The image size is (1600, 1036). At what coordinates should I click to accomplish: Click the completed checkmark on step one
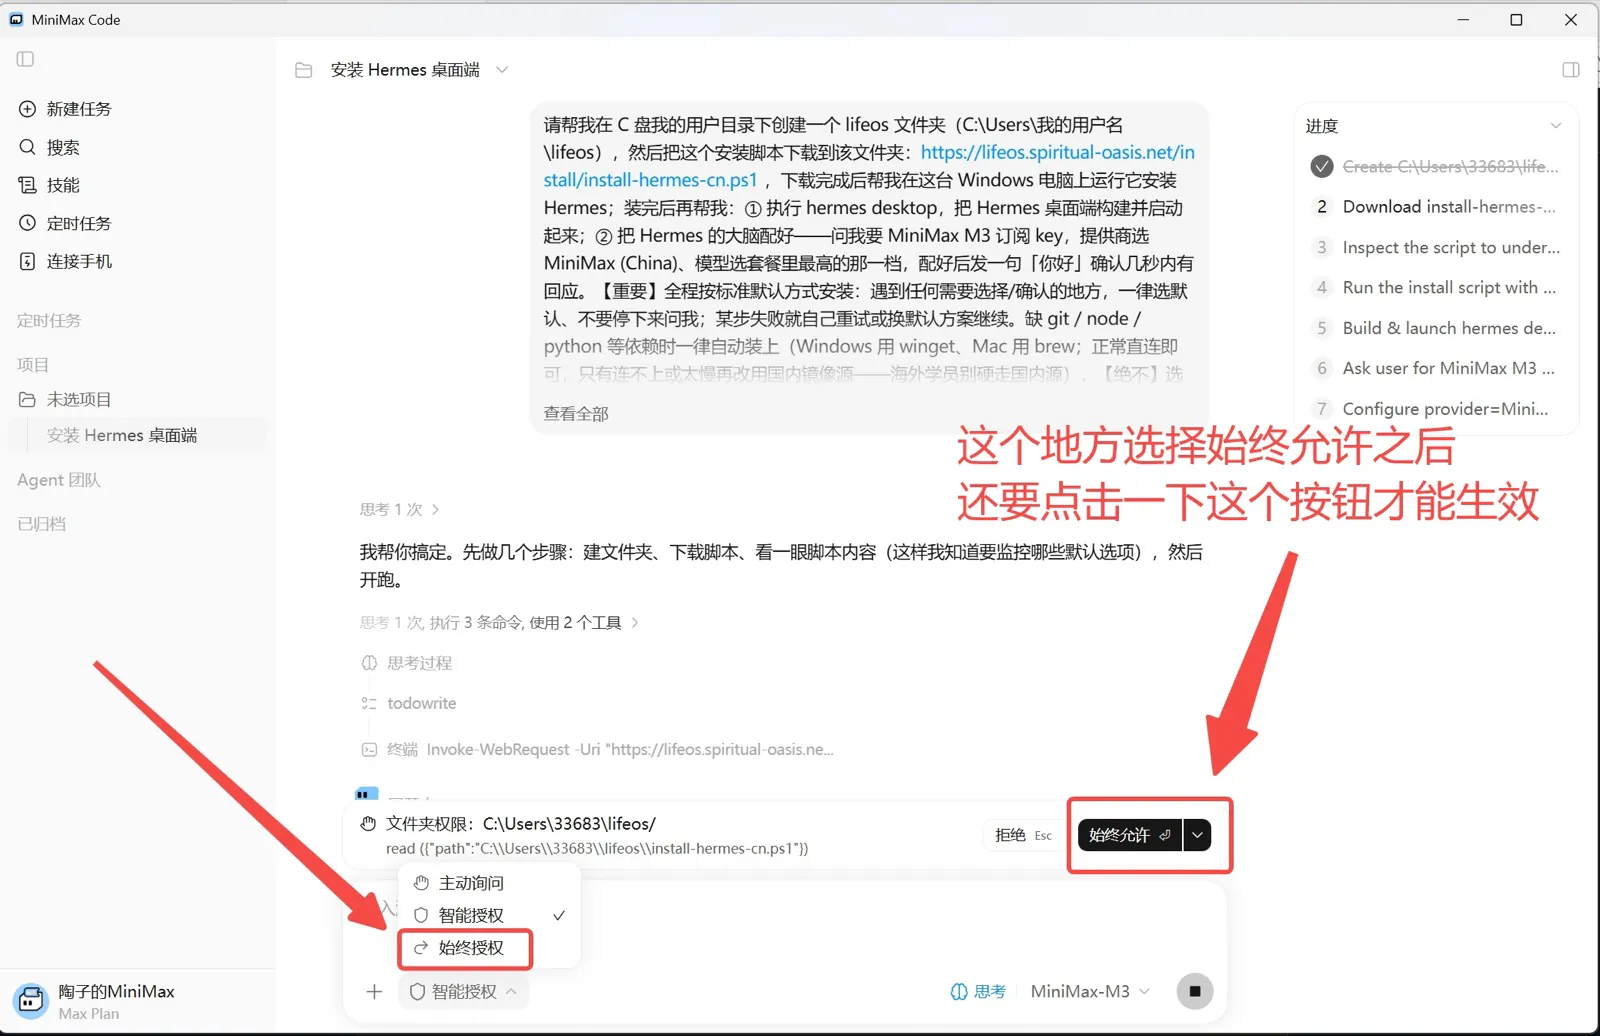coord(1322,166)
